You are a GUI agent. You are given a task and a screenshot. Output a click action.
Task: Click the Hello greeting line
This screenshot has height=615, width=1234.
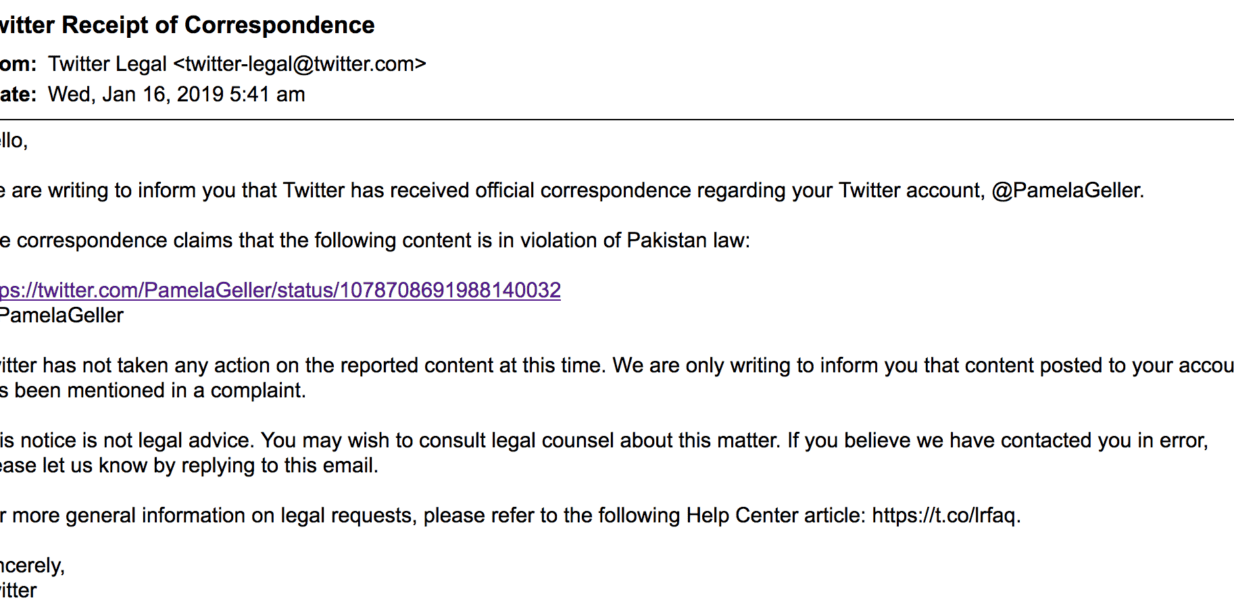13,141
